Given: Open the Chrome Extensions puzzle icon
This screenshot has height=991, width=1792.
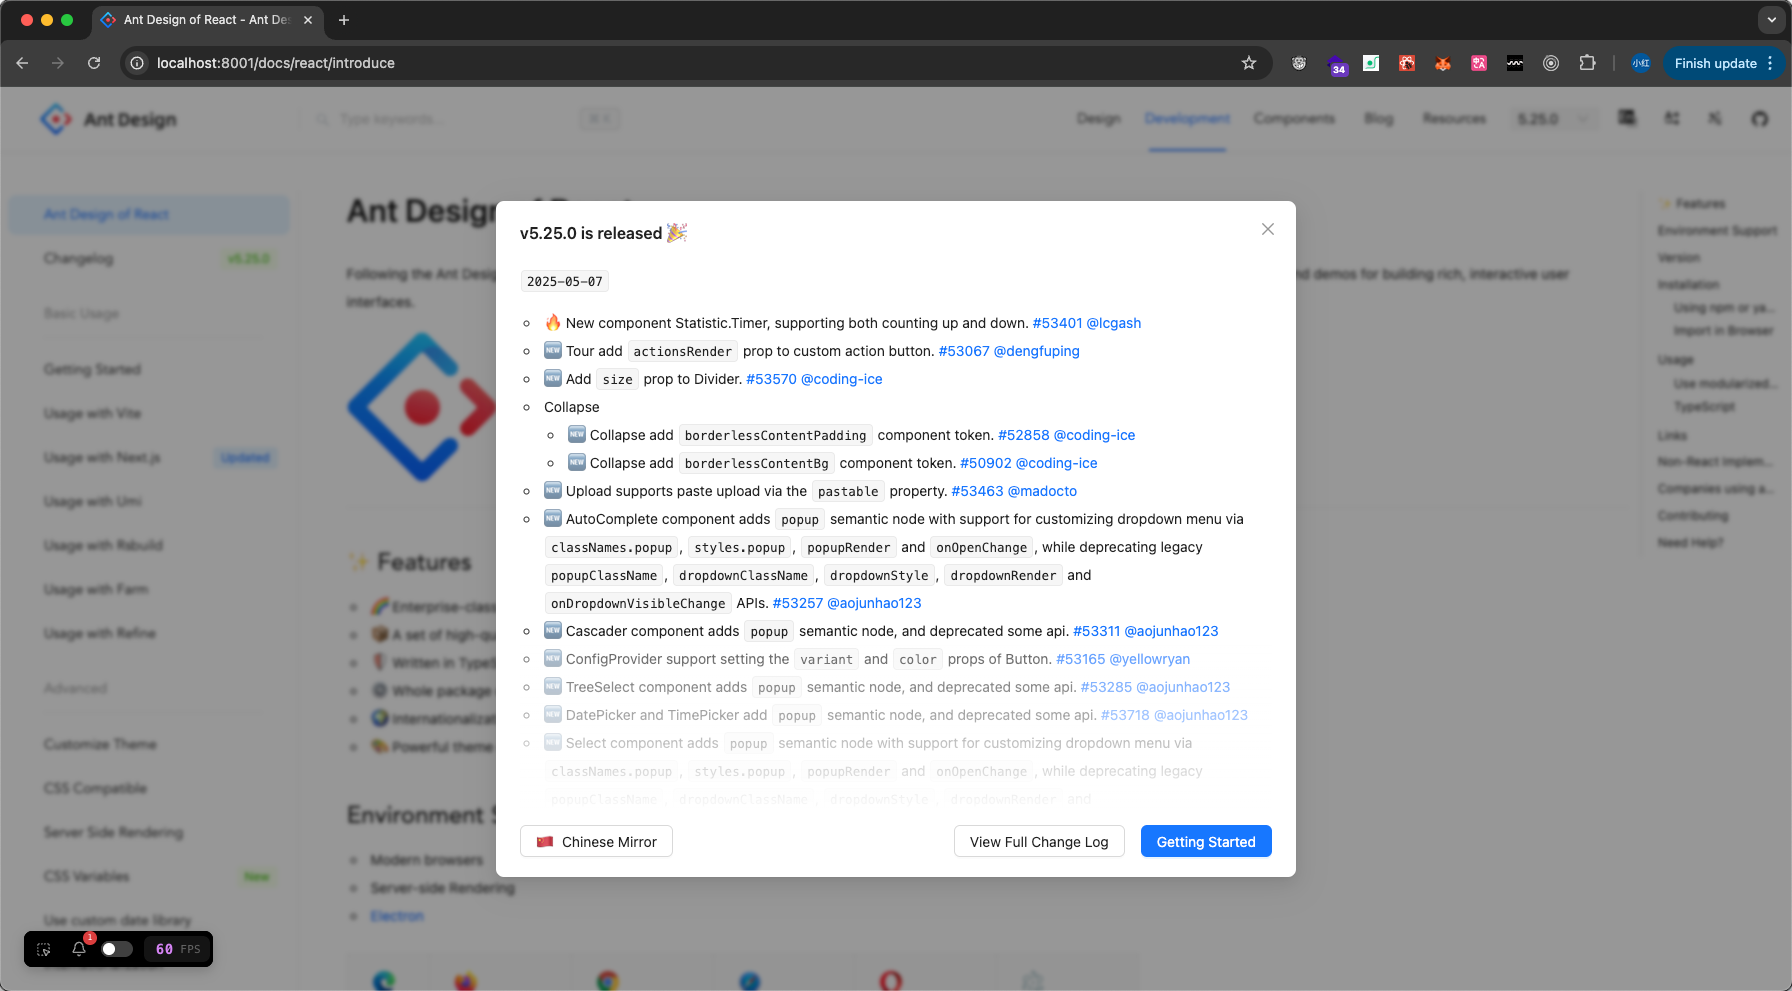Looking at the screenshot, I should [x=1587, y=63].
